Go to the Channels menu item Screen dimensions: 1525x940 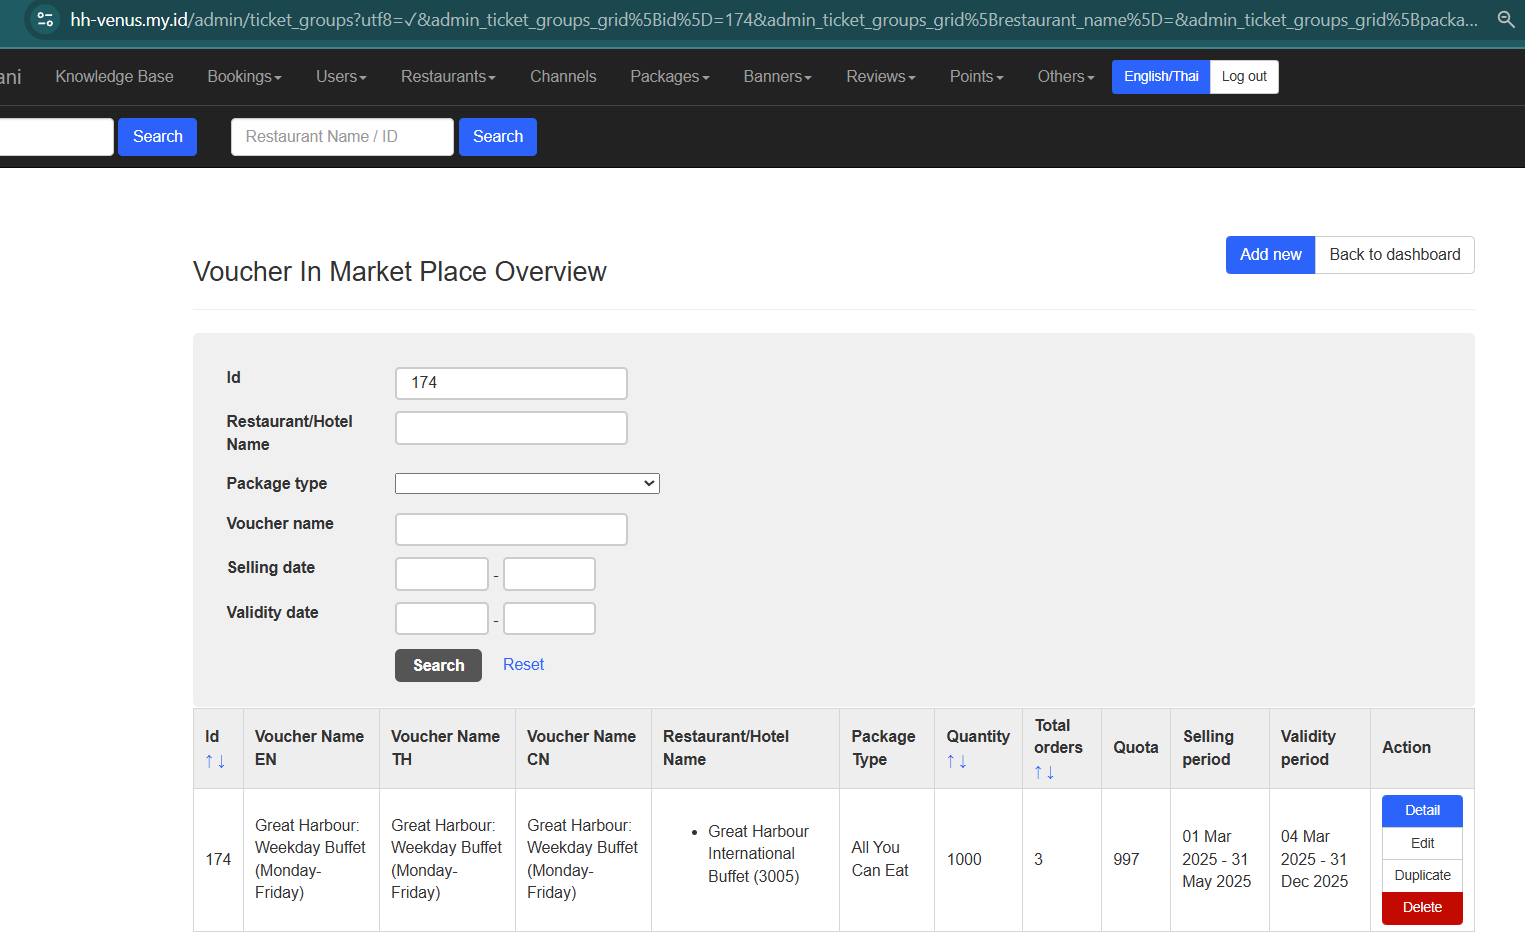point(562,77)
